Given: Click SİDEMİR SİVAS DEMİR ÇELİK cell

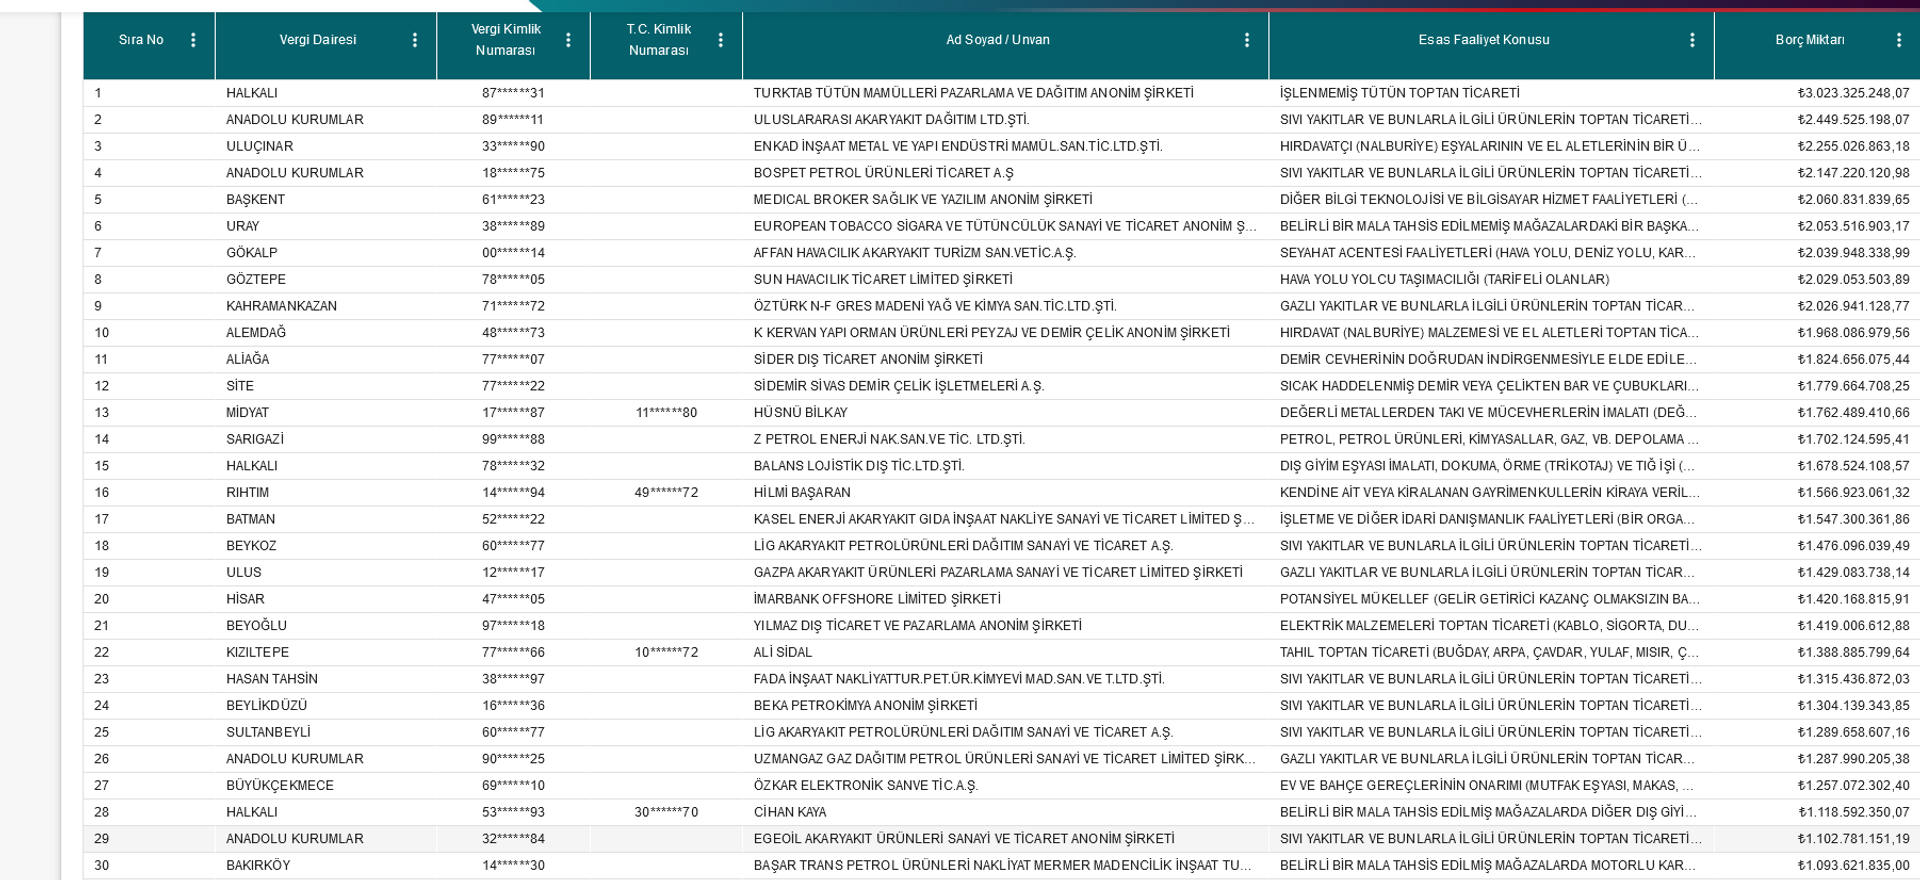Looking at the screenshot, I should pyautogui.click(x=1005, y=386).
